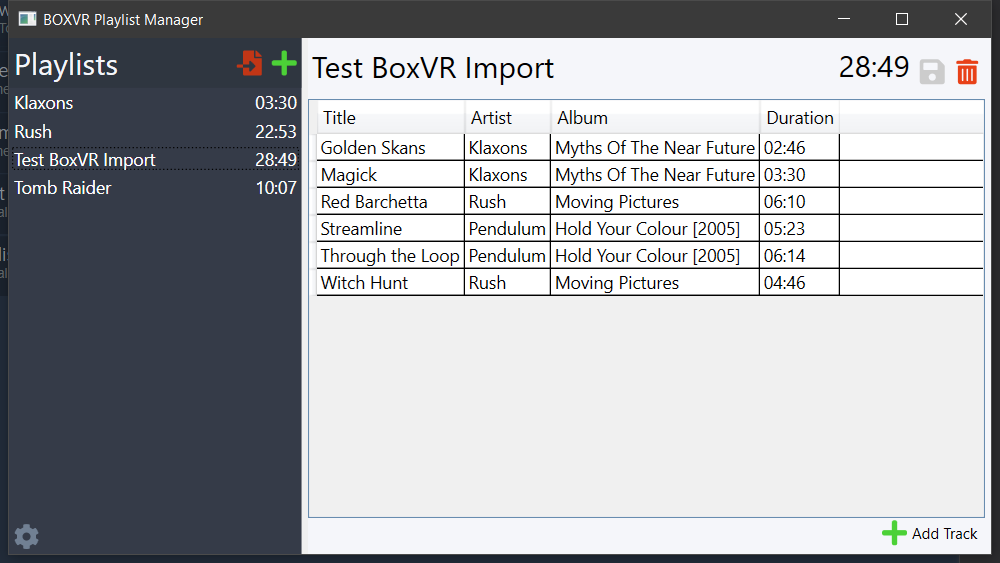This screenshot has height=563, width=1000.
Task: Click the Add Track button label
Action: [x=945, y=534]
